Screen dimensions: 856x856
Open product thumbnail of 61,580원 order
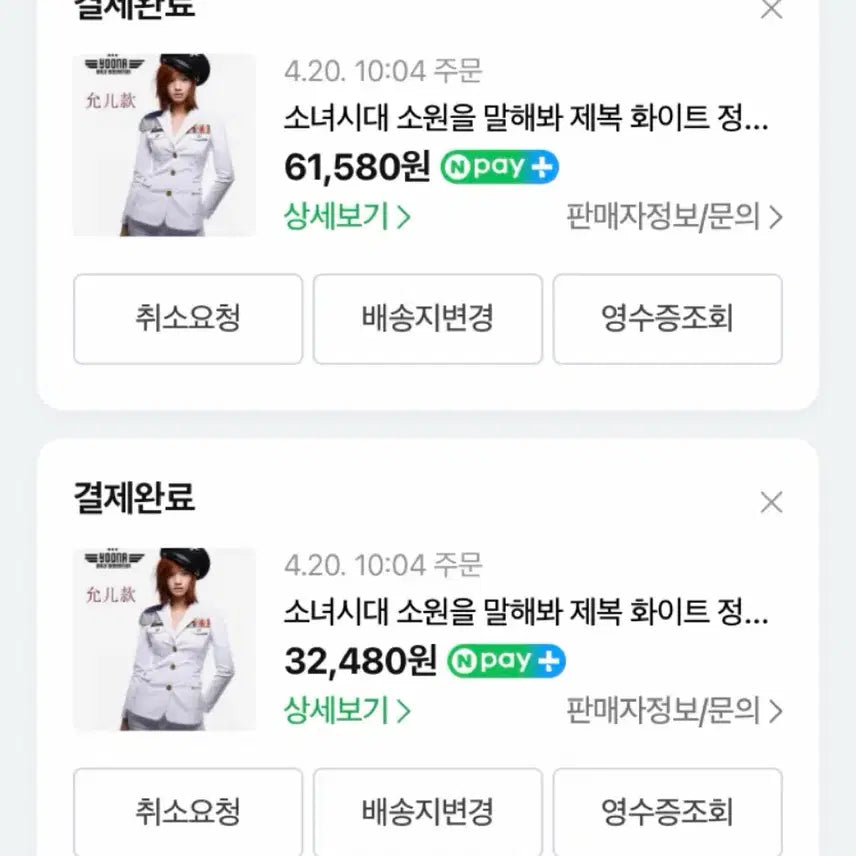(164, 145)
